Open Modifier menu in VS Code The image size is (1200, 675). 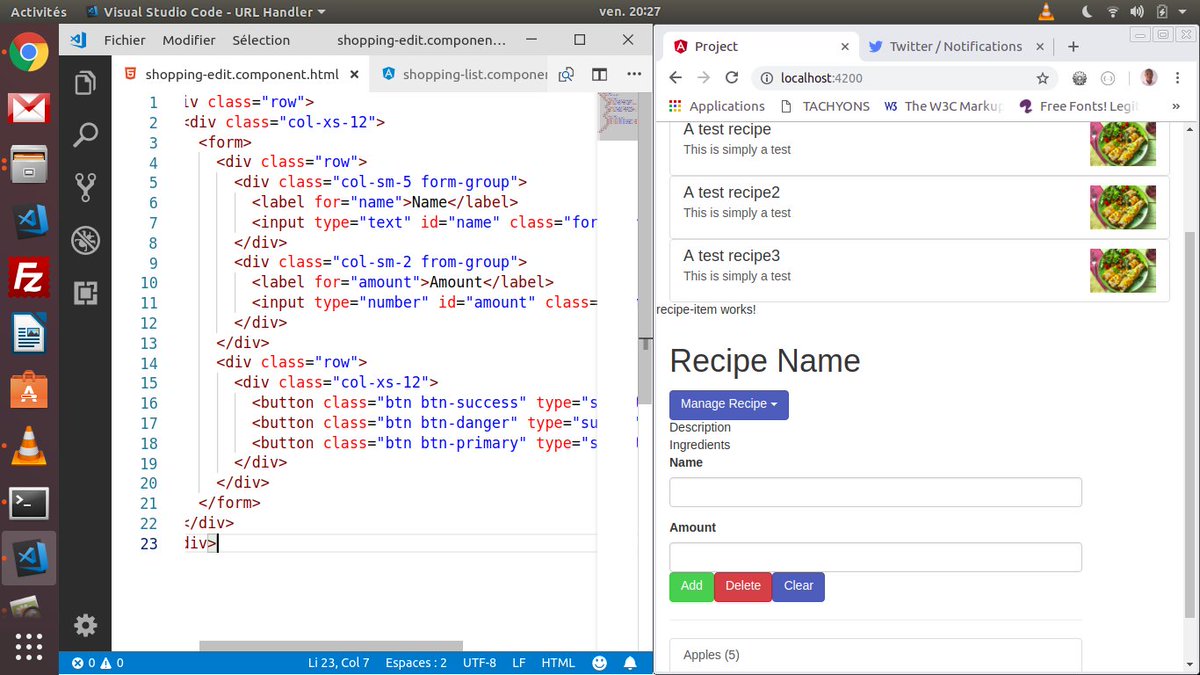(x=189, y=40)
